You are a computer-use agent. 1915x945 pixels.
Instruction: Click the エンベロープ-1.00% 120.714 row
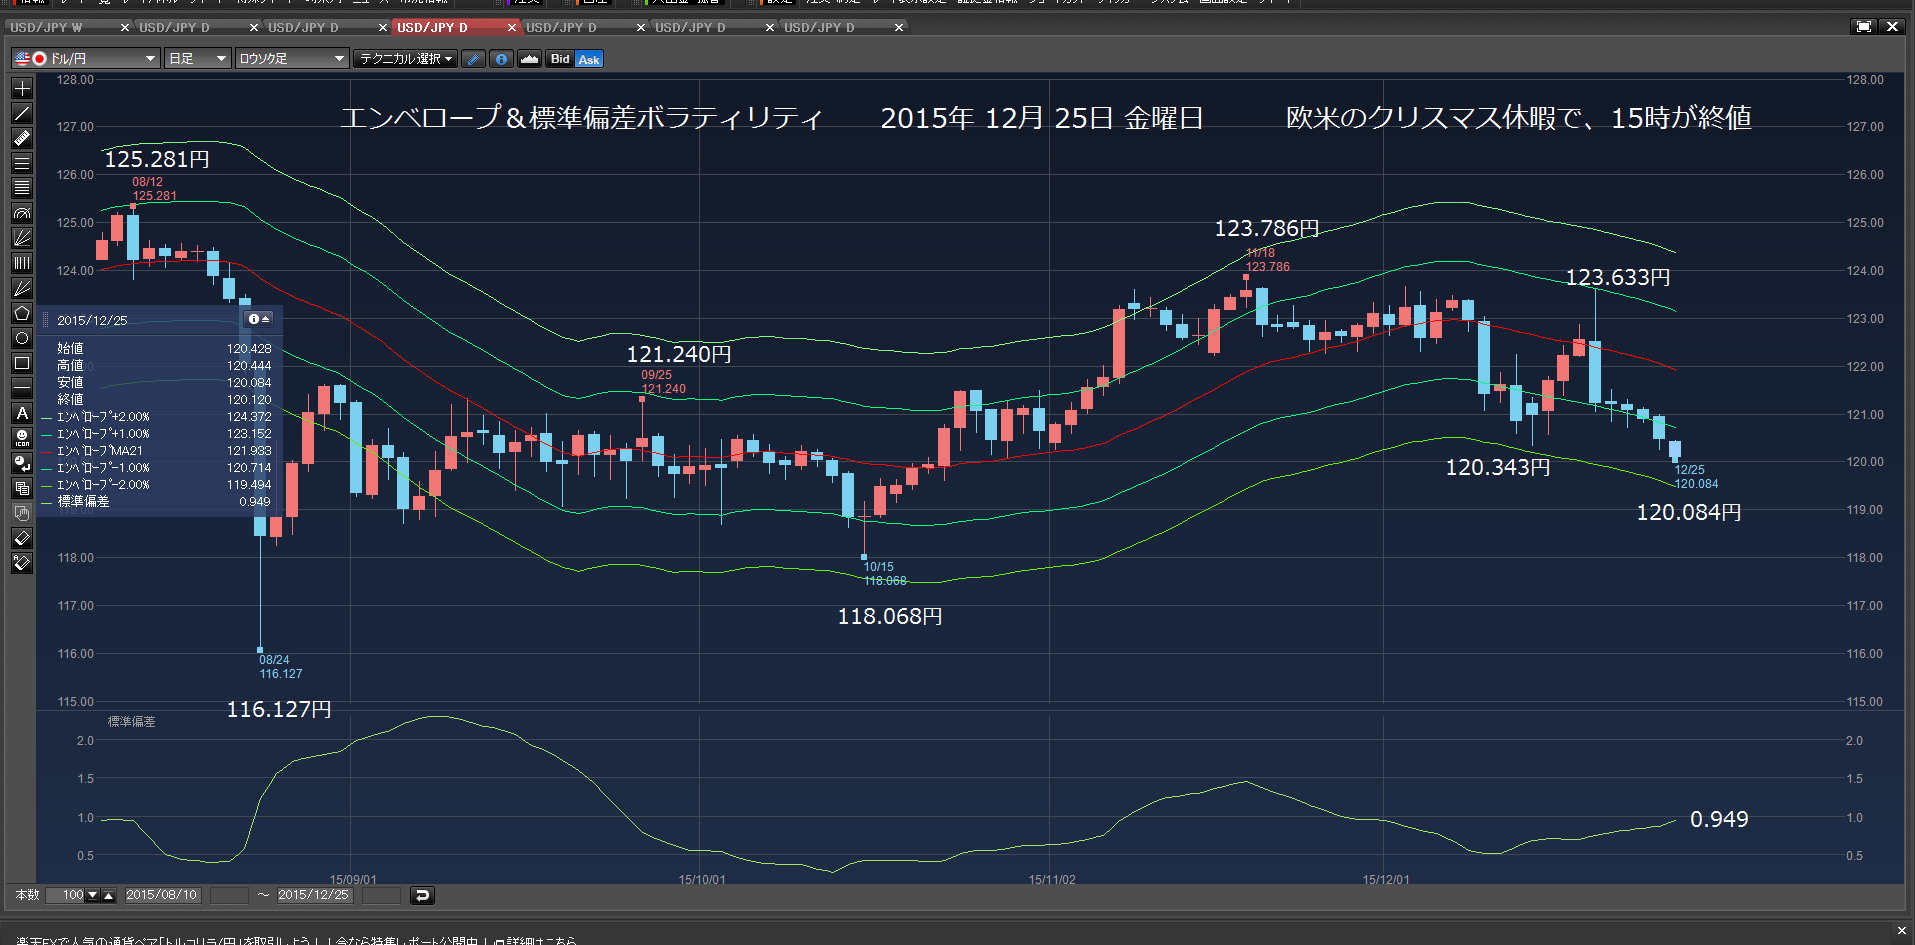point(157,468)
